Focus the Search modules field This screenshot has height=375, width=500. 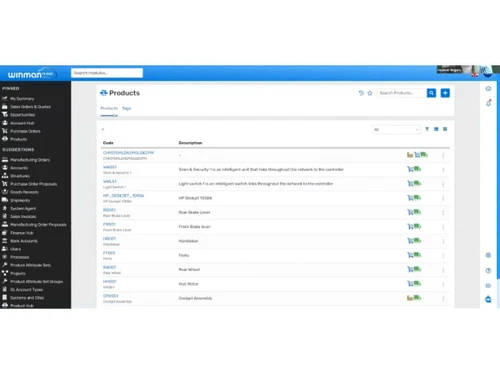(x=107, y=73)
